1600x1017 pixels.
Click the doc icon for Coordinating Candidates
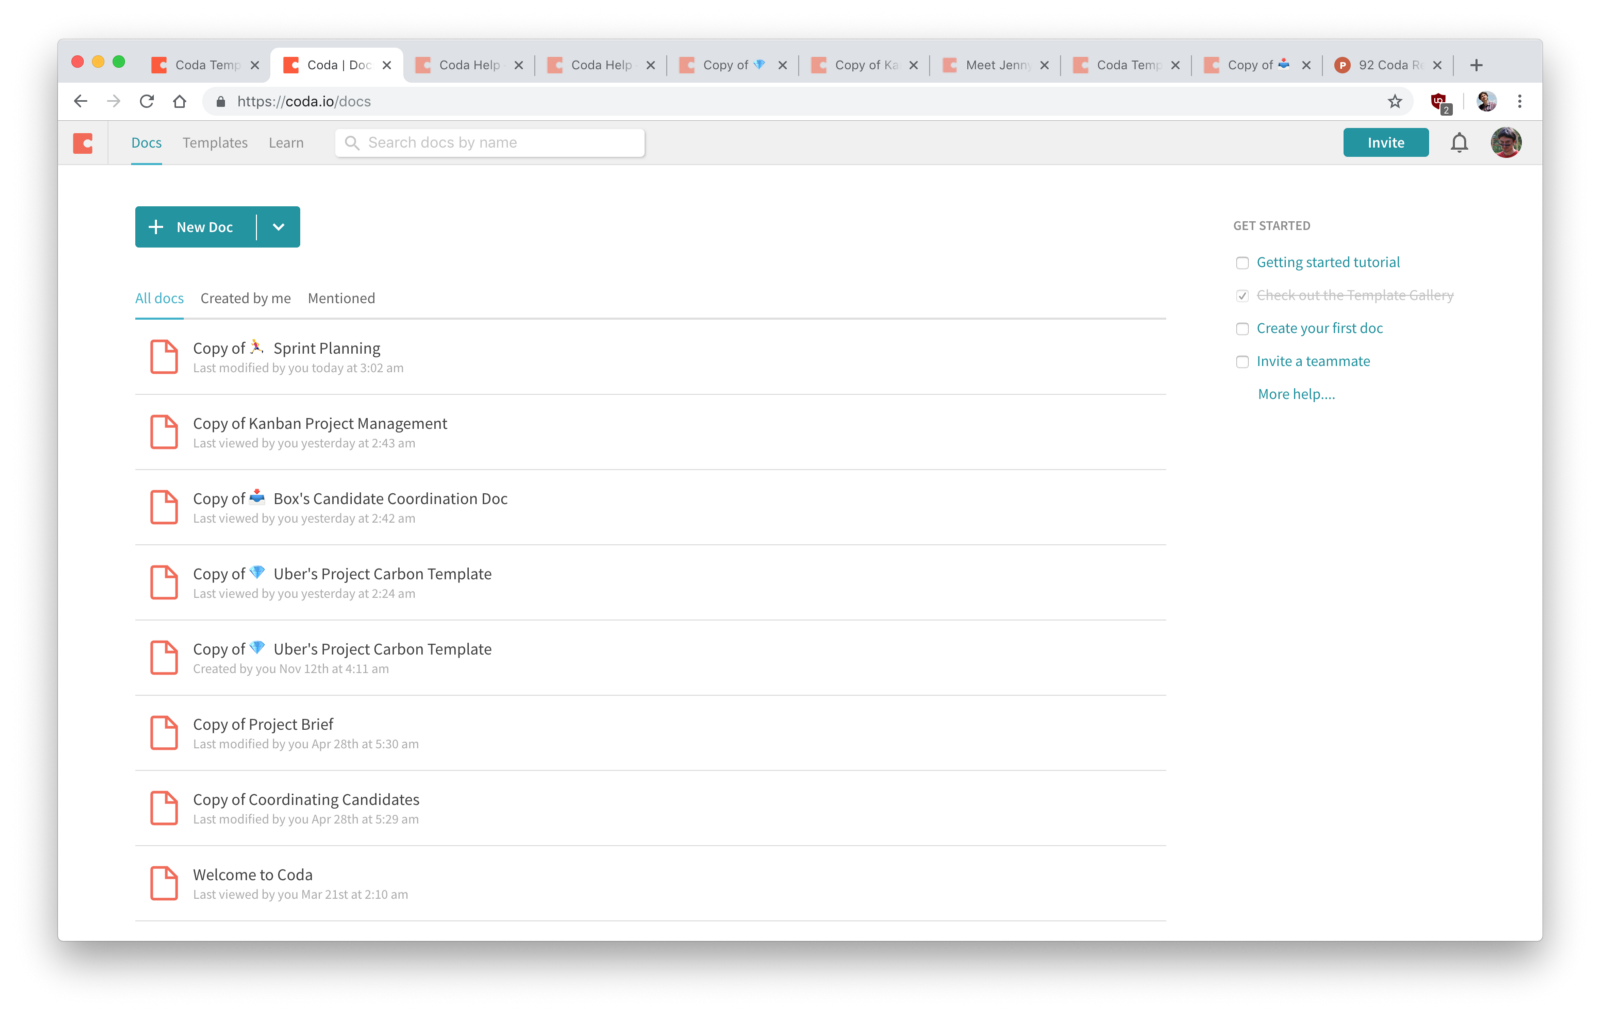pyautogui.click(x=164, y=808)
